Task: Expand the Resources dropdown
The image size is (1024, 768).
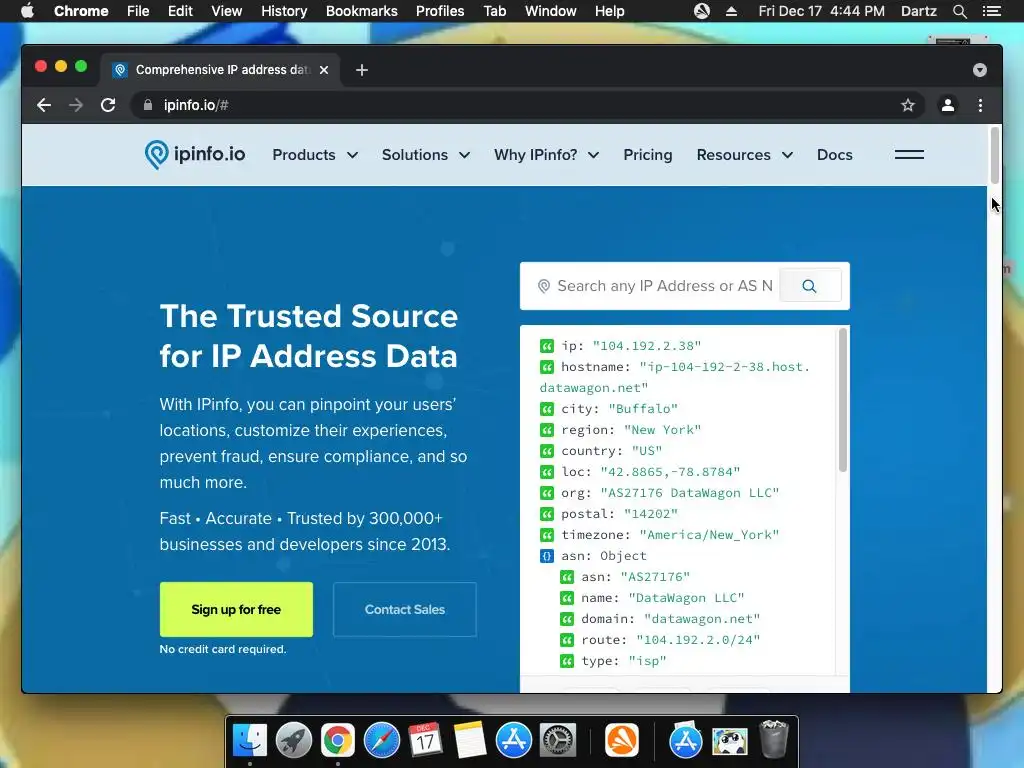Action: [x=744, y=155]
